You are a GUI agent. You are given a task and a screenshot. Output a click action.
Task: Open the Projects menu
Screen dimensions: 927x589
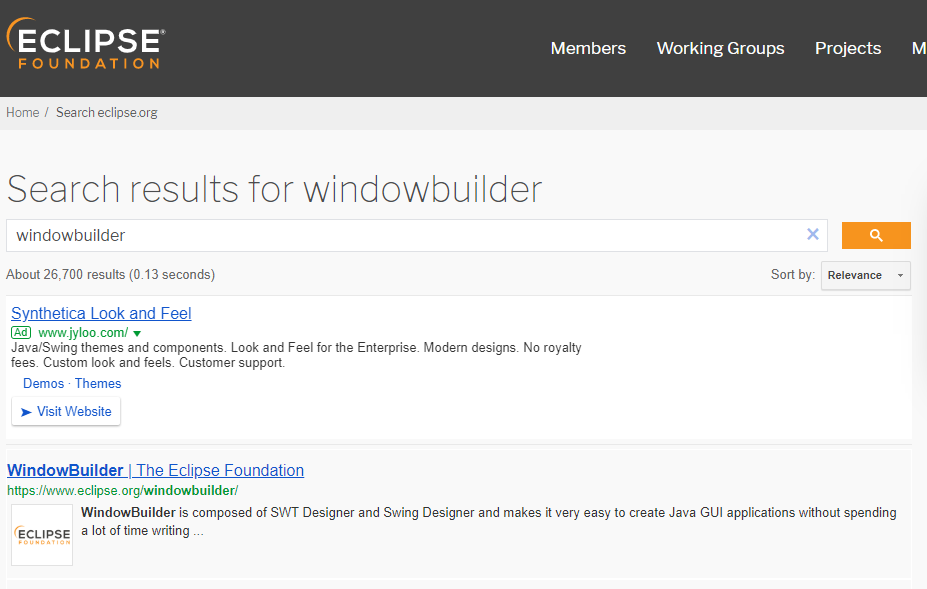click(x=848, y=48)
